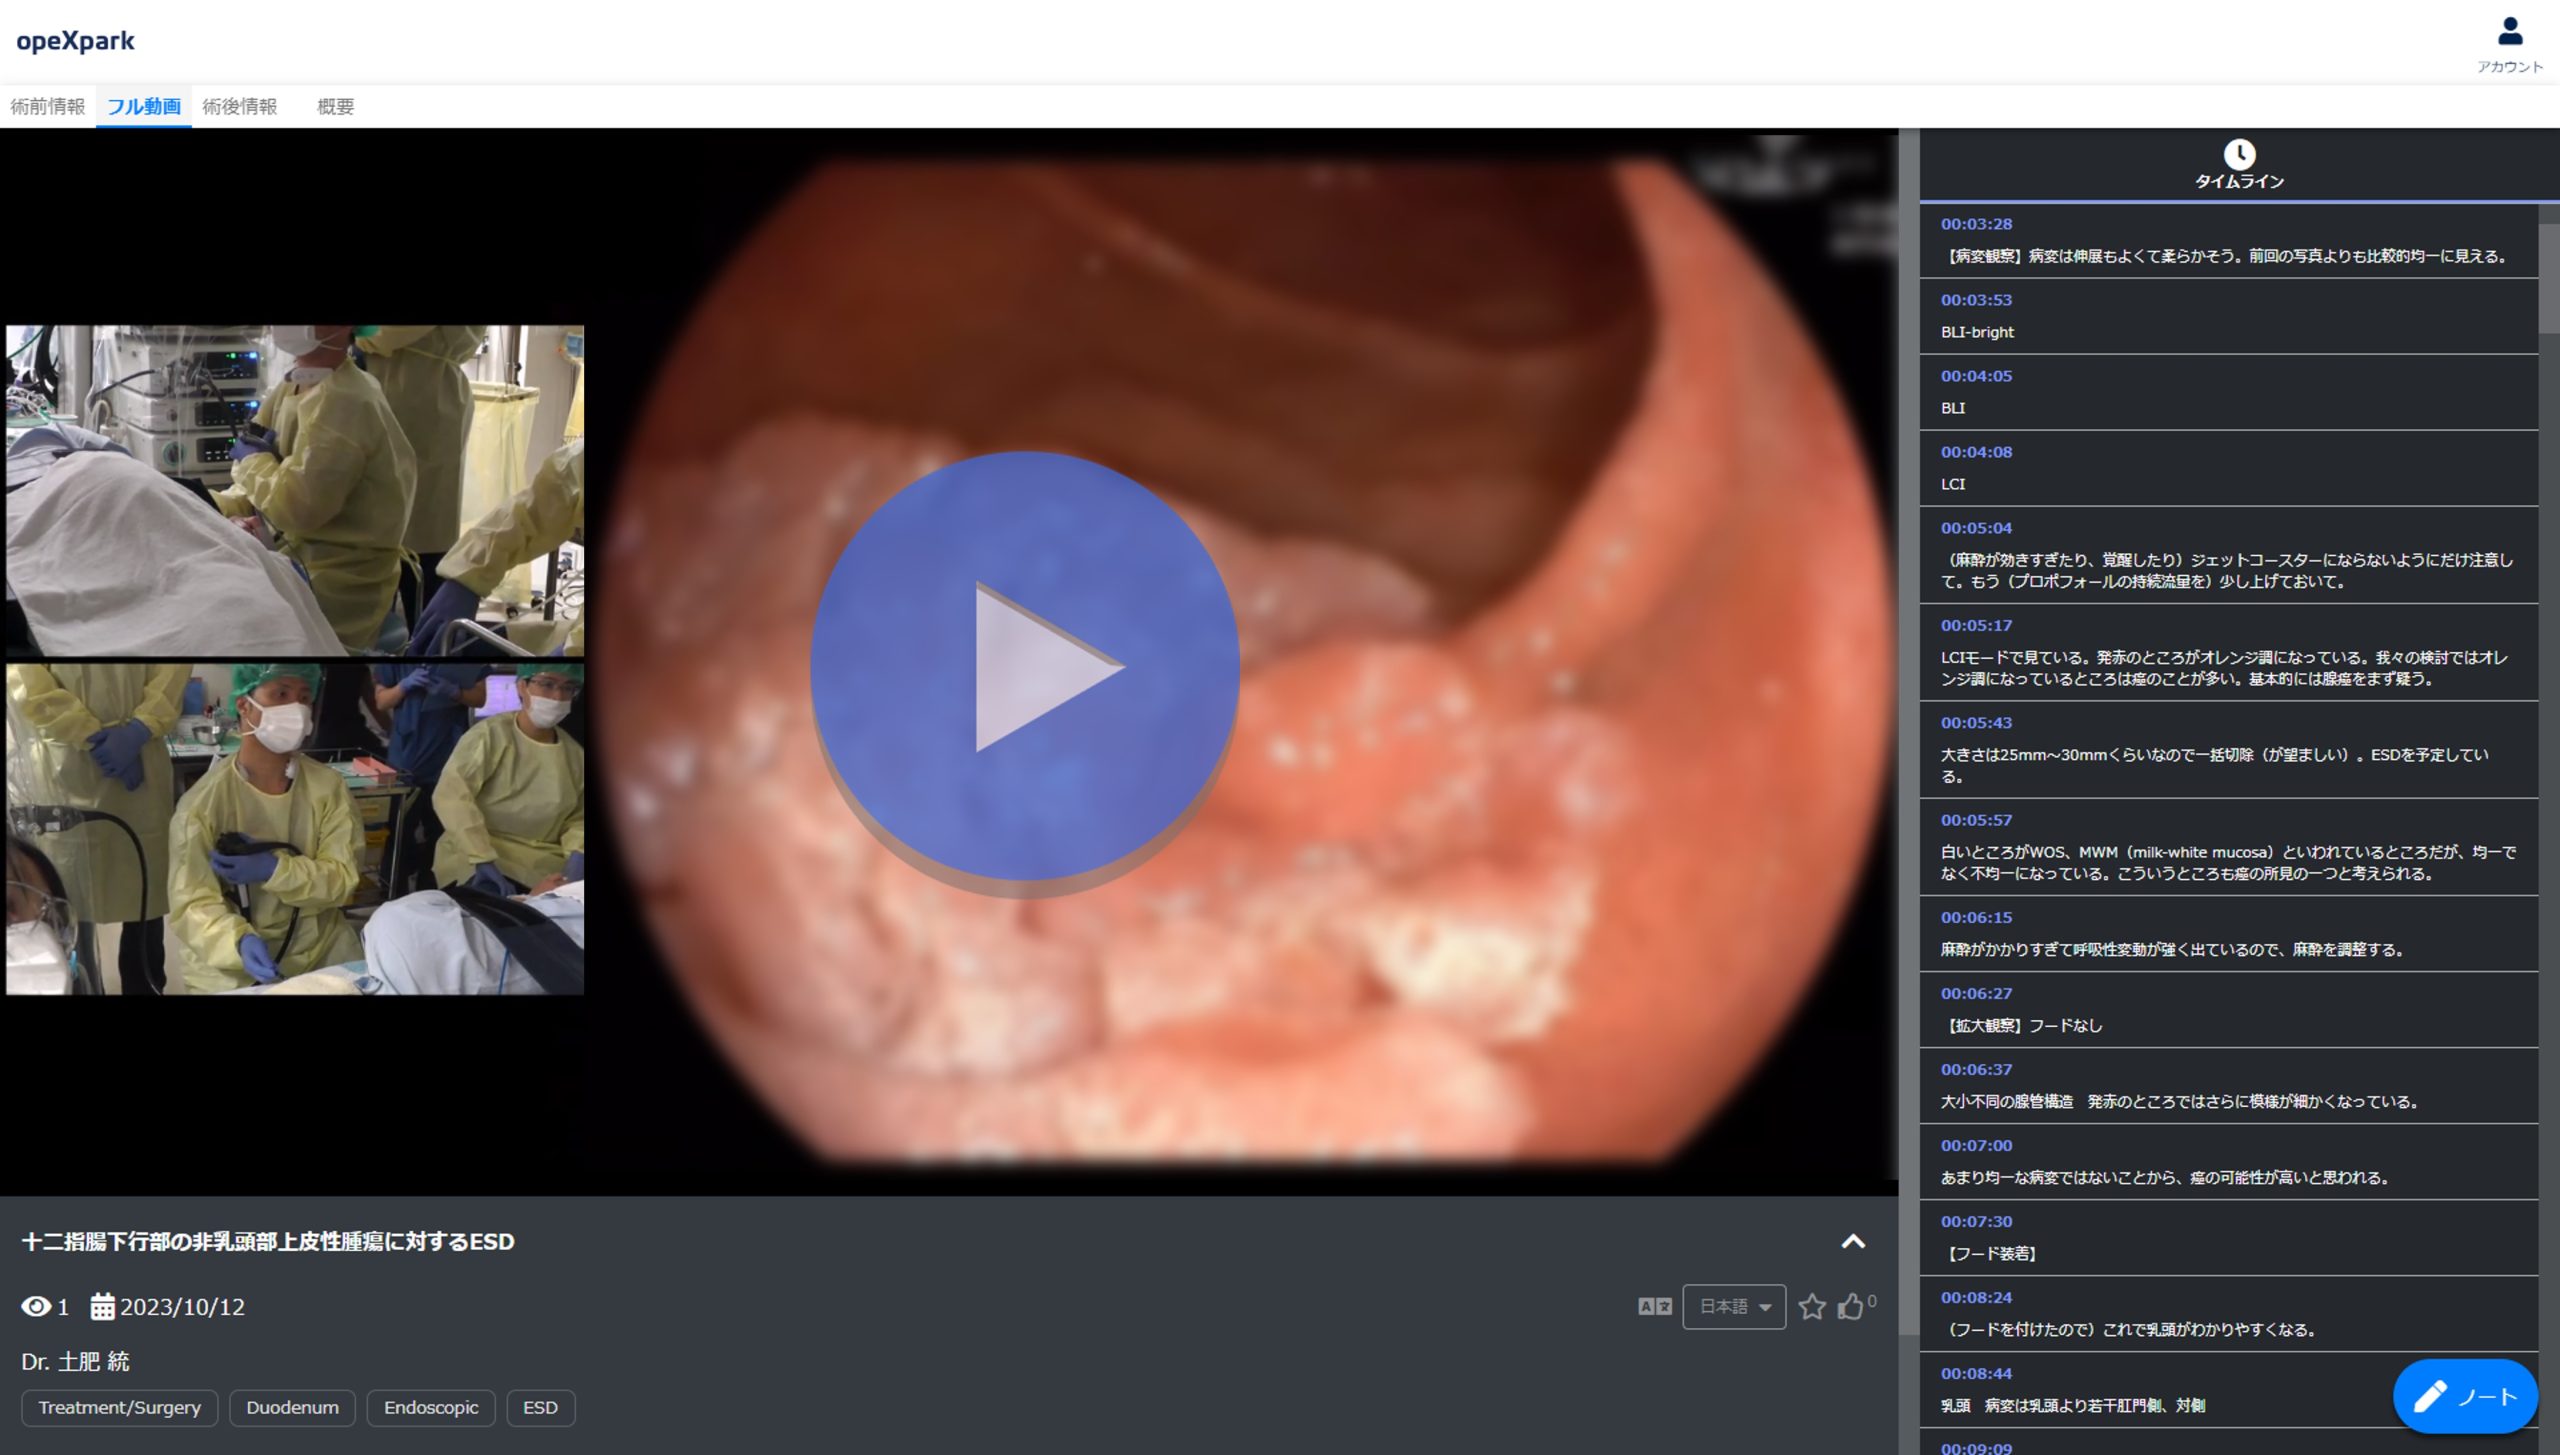Image resolution: width=2560 pixels, height=1455 pixels.
Task: Click the translation language icon
Action: (1655, 1306)
